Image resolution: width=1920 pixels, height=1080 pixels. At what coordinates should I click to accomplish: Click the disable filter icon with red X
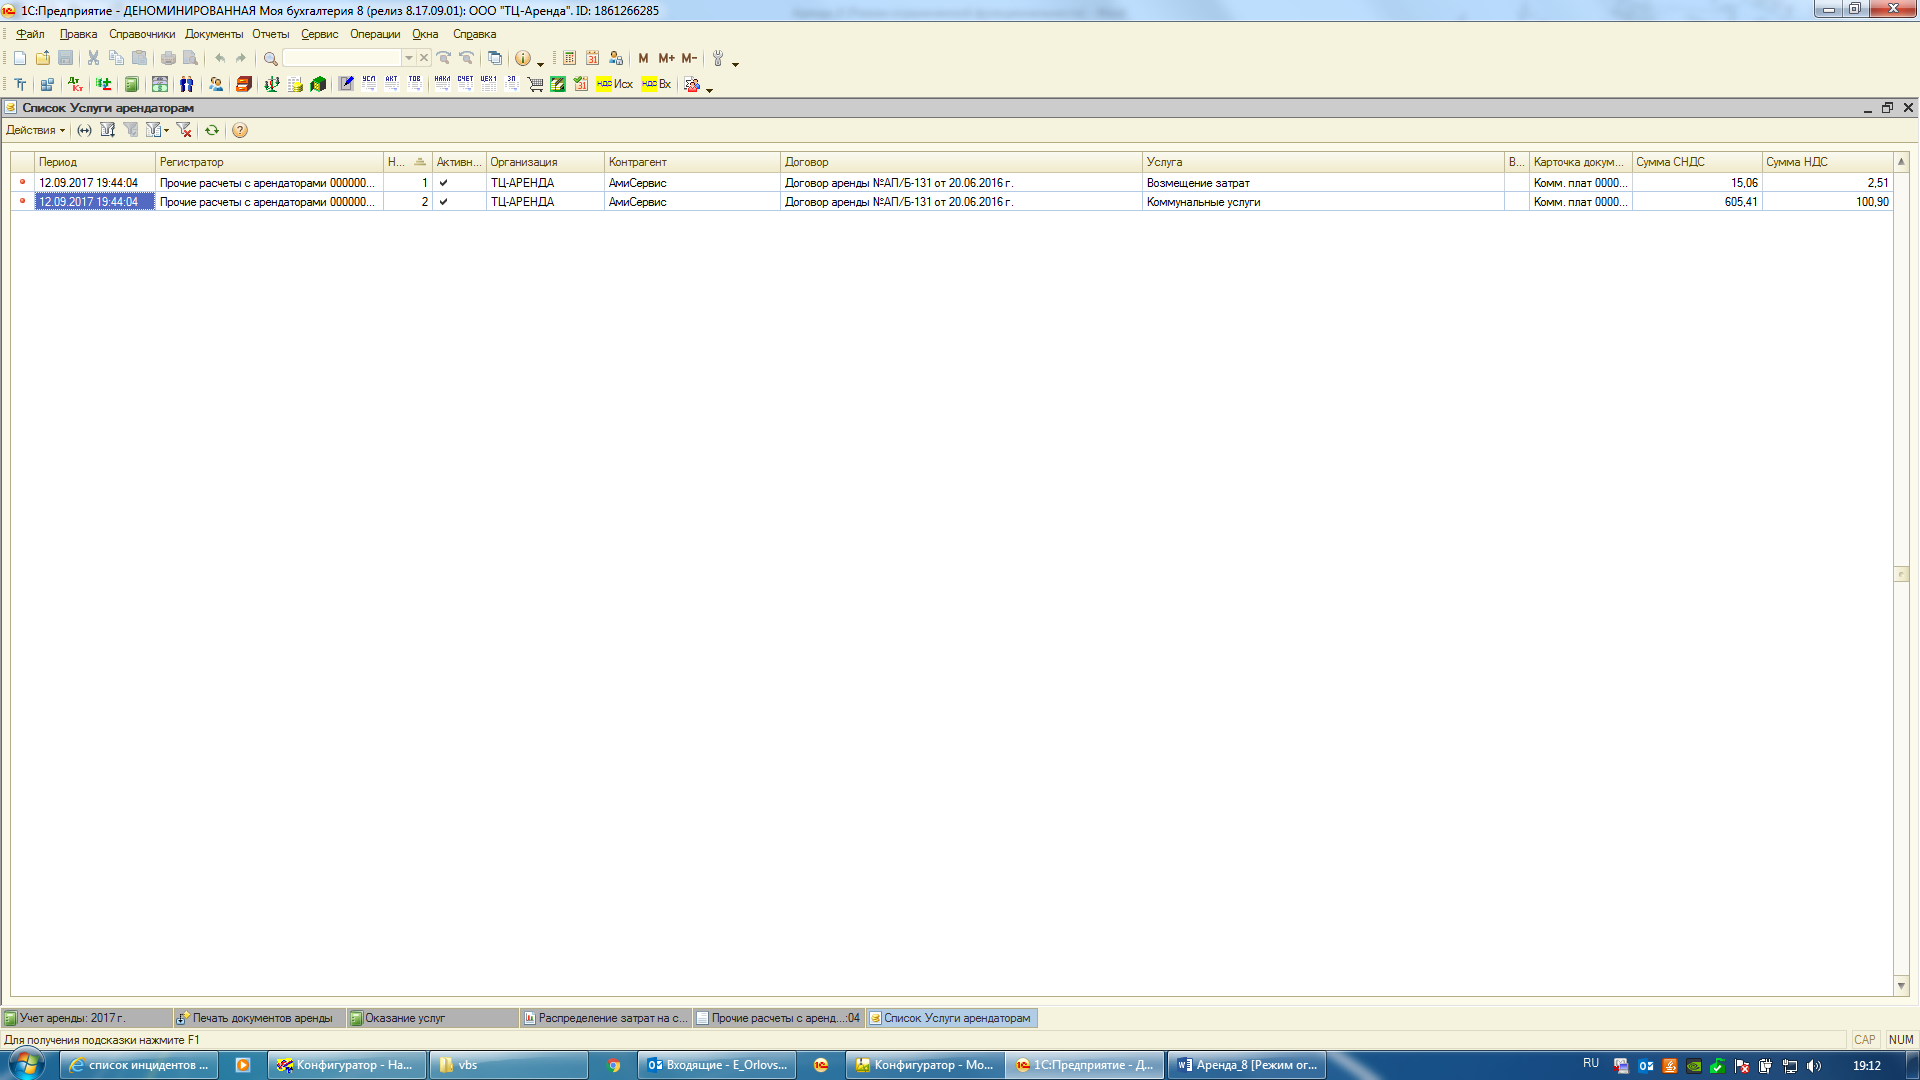184,130
